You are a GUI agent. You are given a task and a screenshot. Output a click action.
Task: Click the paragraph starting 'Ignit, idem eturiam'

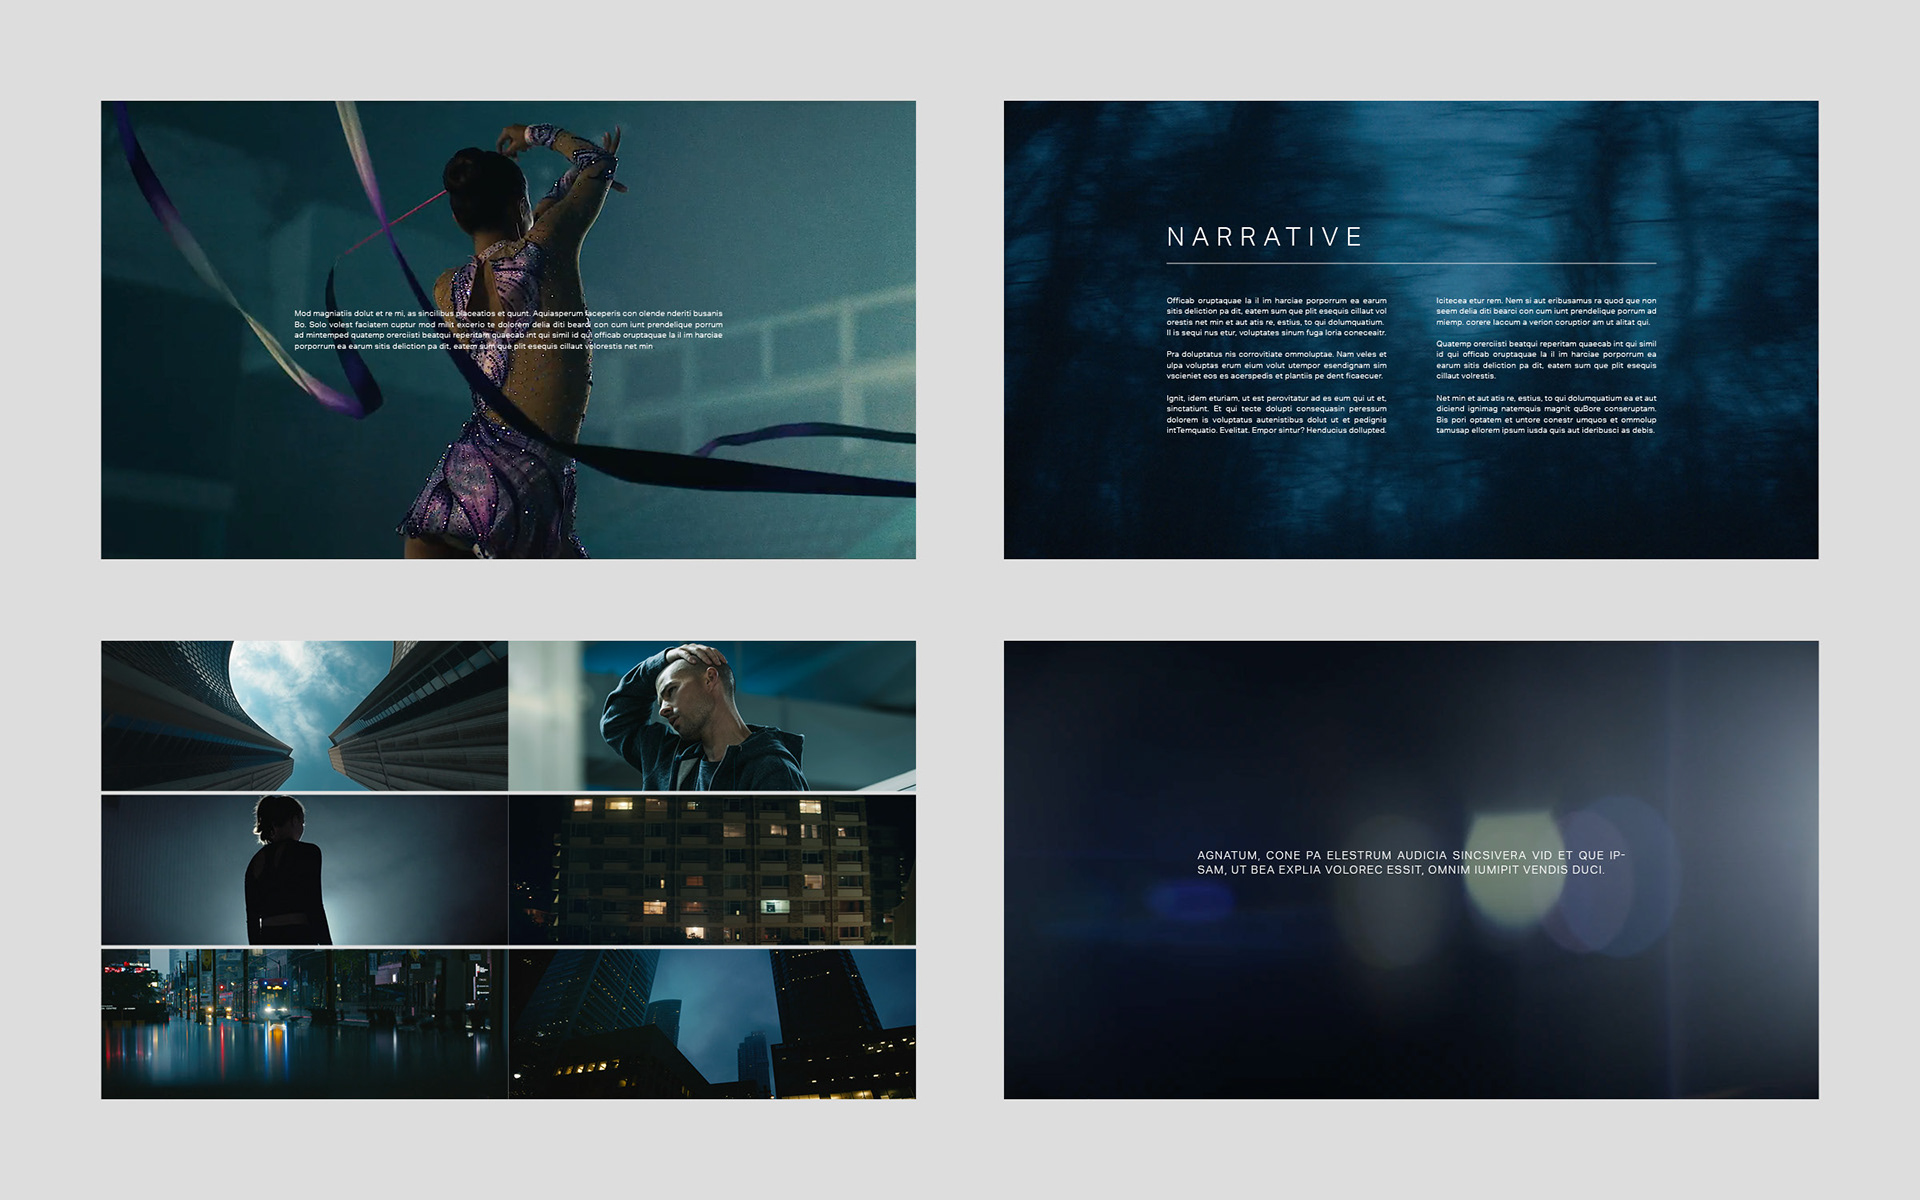pyautogui.click(x=1276, y=414)
